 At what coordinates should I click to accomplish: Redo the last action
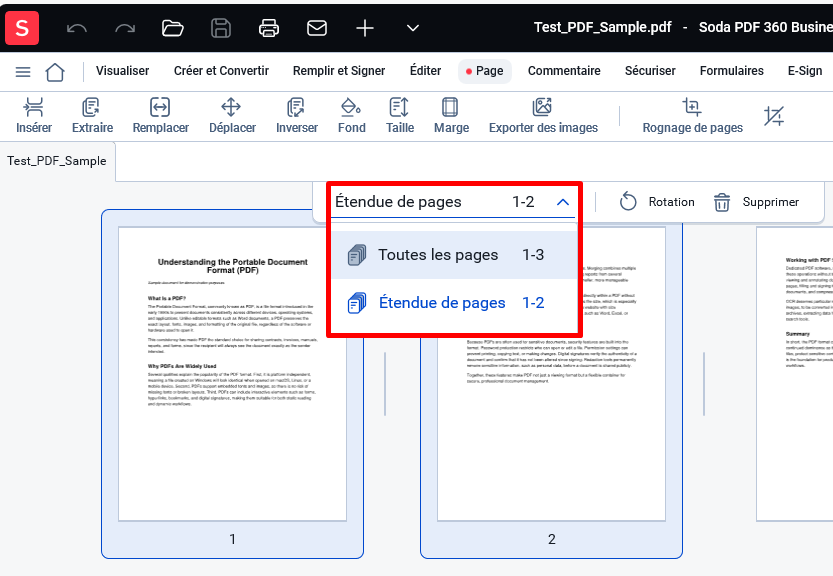point(125,28)
